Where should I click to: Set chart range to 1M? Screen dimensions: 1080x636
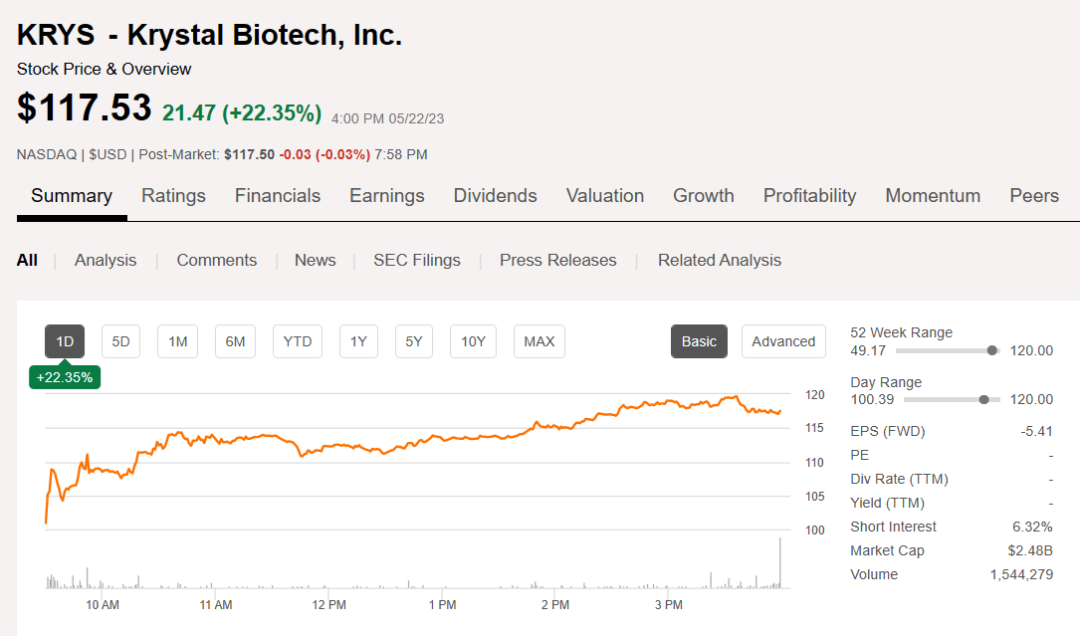pyautogui.click(x=178, y=342)
